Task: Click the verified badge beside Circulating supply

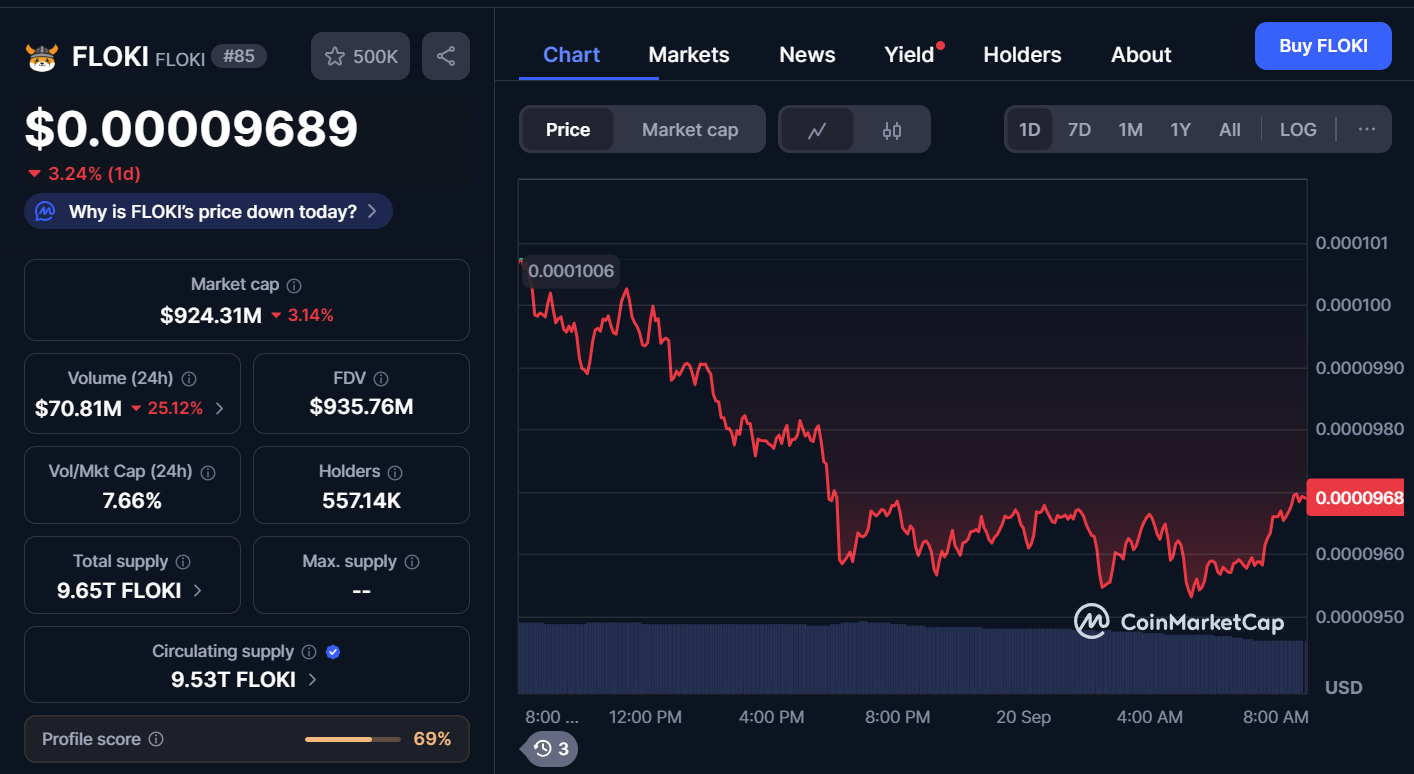Action: pyautogui.click(x=334, y=652)
